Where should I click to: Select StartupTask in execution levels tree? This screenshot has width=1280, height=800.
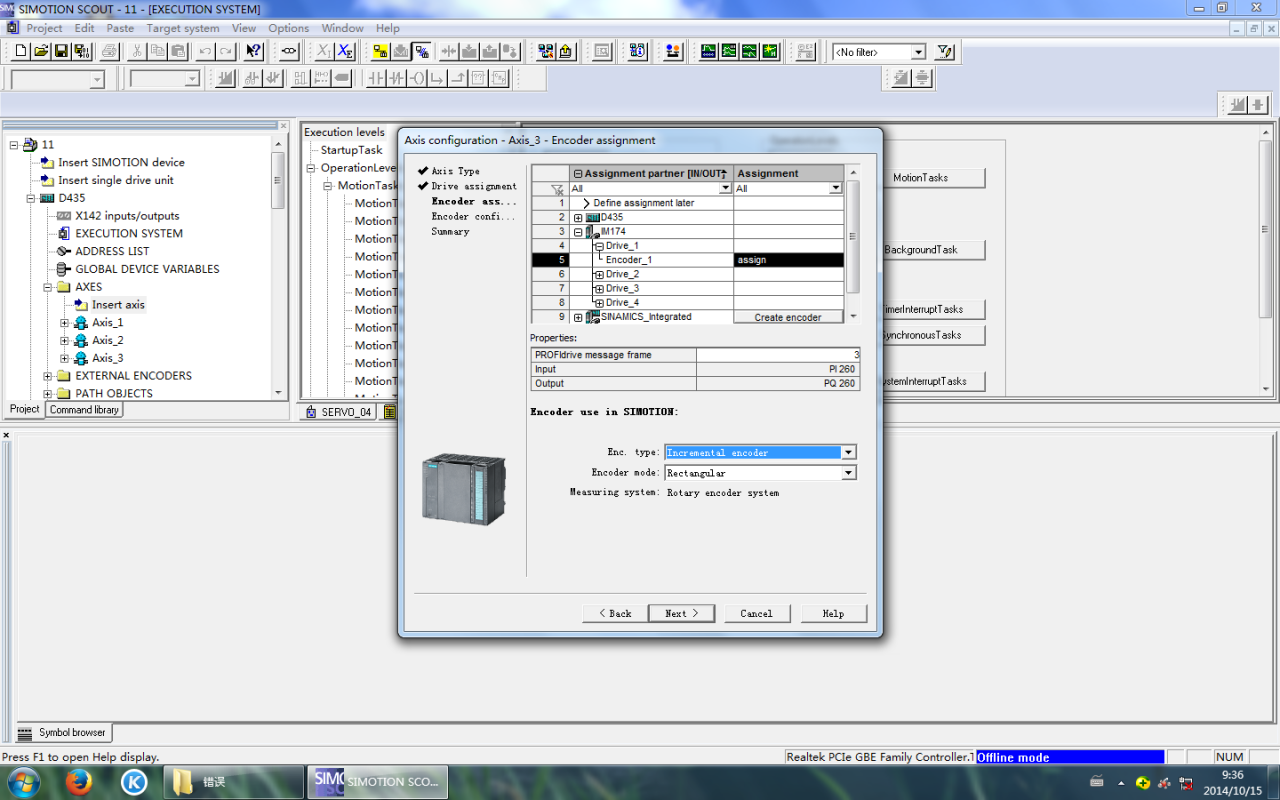351,150
